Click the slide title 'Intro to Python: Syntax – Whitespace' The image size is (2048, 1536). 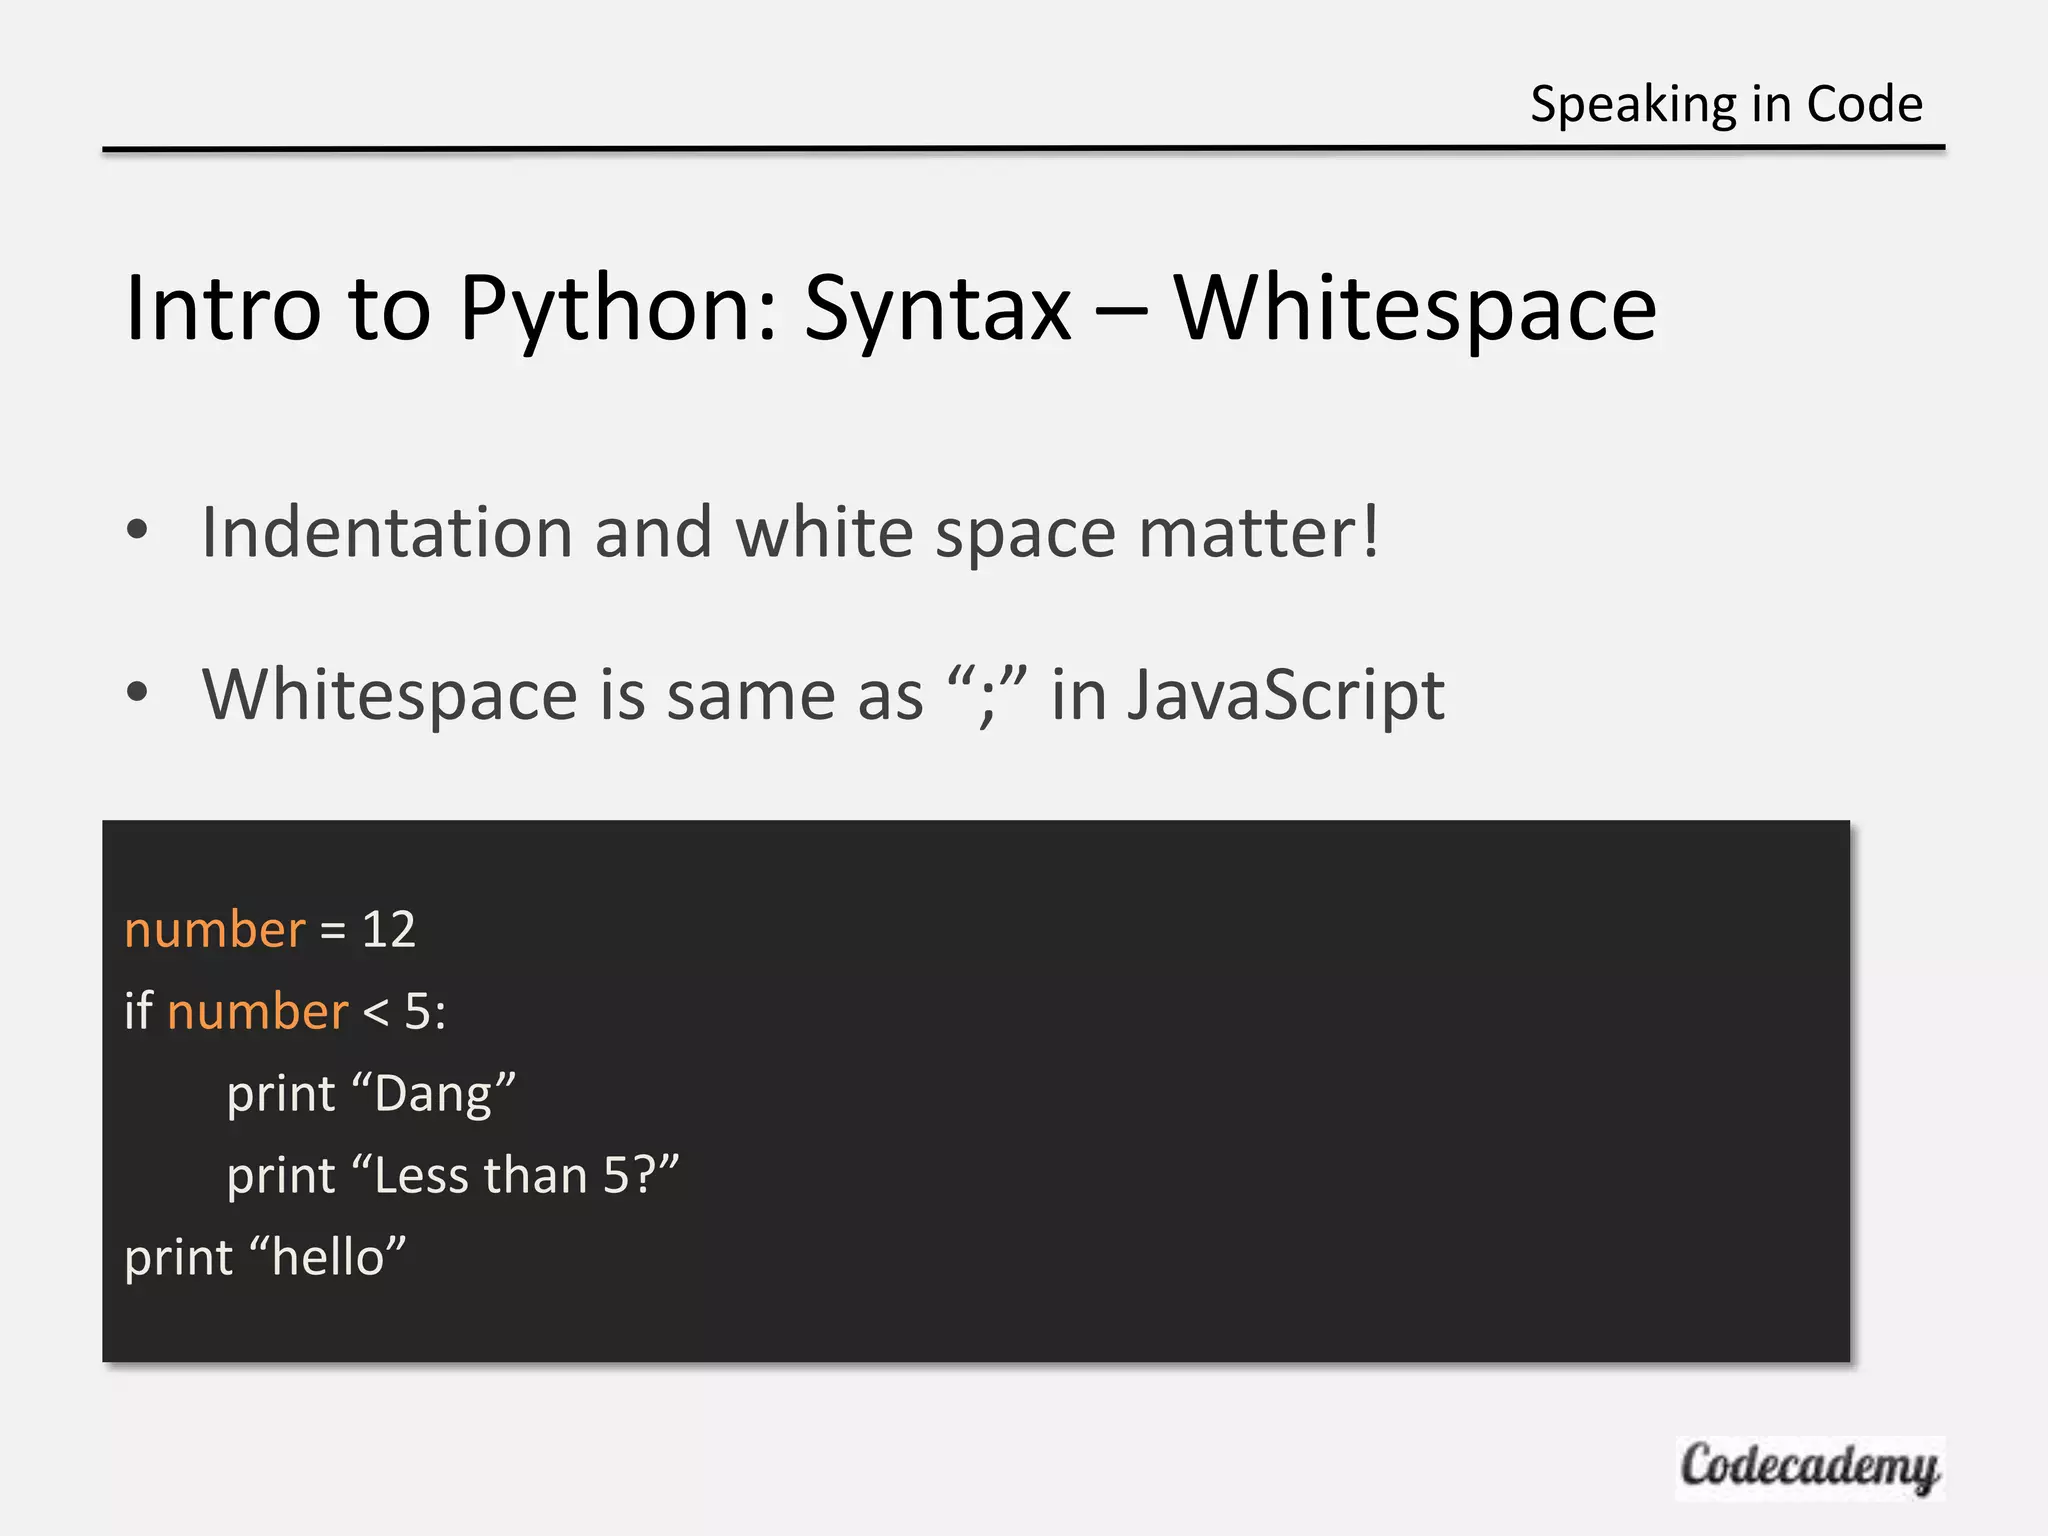point(891,309)
